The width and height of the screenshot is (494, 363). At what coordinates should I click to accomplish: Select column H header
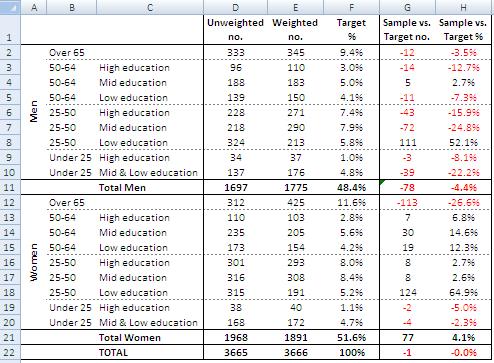coord(463,7)
